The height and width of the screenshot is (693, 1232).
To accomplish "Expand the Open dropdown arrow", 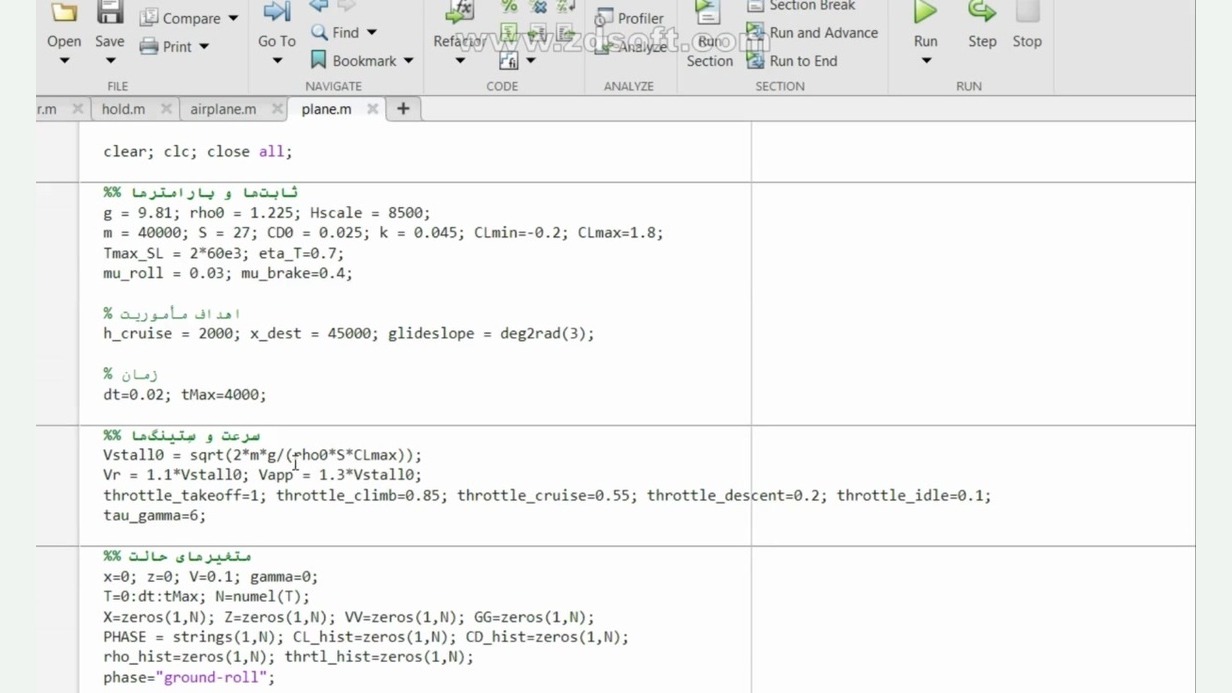I will [x=64, y=61].
